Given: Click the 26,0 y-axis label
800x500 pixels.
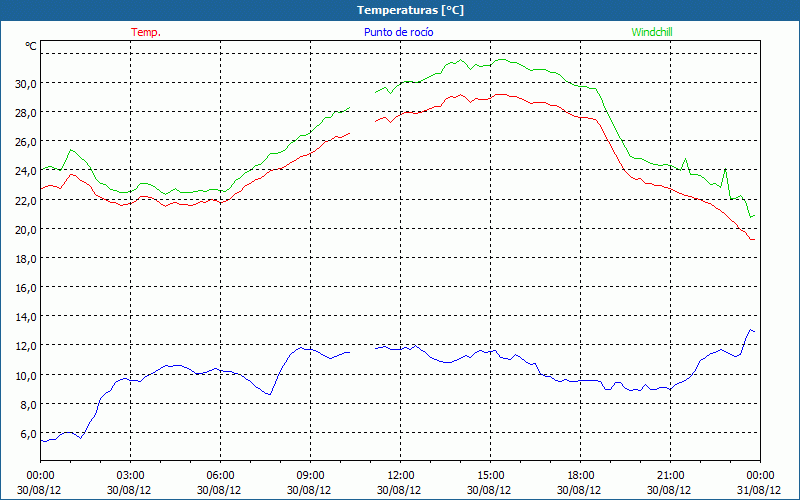Looking at the screenshot, I should click(26, 142).
